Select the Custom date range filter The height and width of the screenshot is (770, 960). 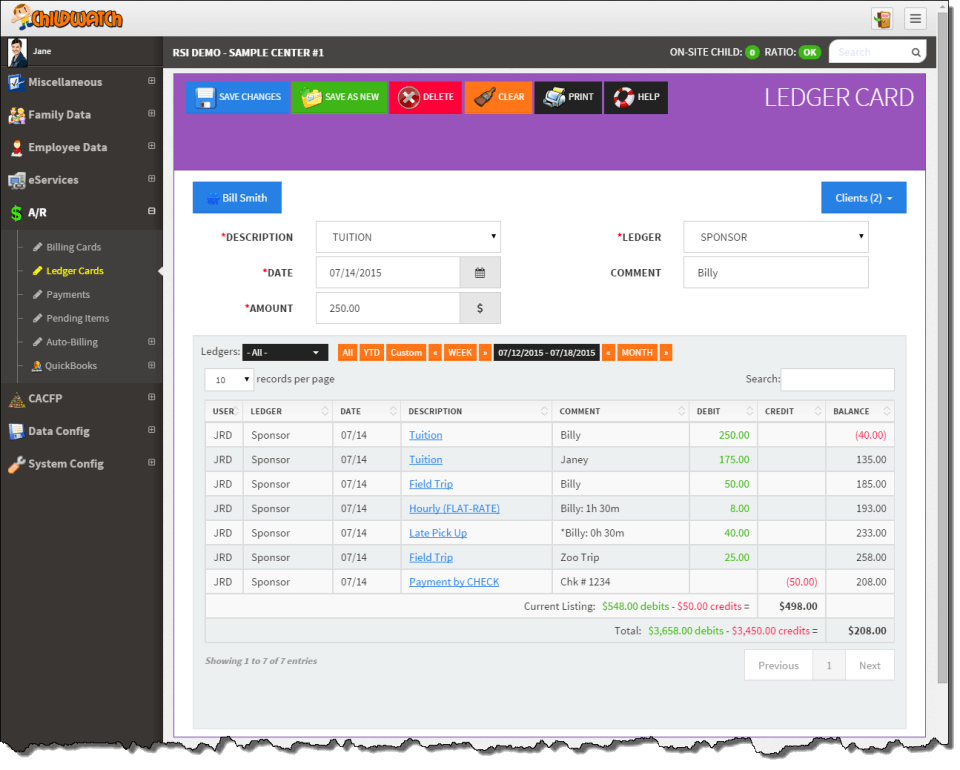click(x=406, y=353)
